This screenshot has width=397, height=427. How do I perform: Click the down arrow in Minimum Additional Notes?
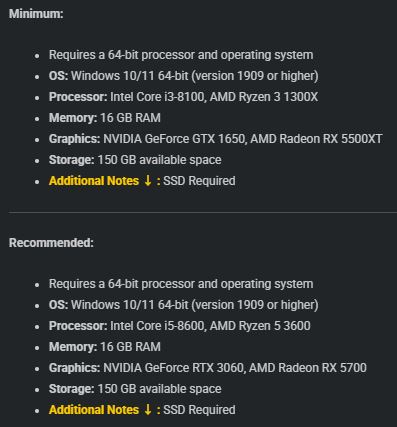[x=148, y=181]
